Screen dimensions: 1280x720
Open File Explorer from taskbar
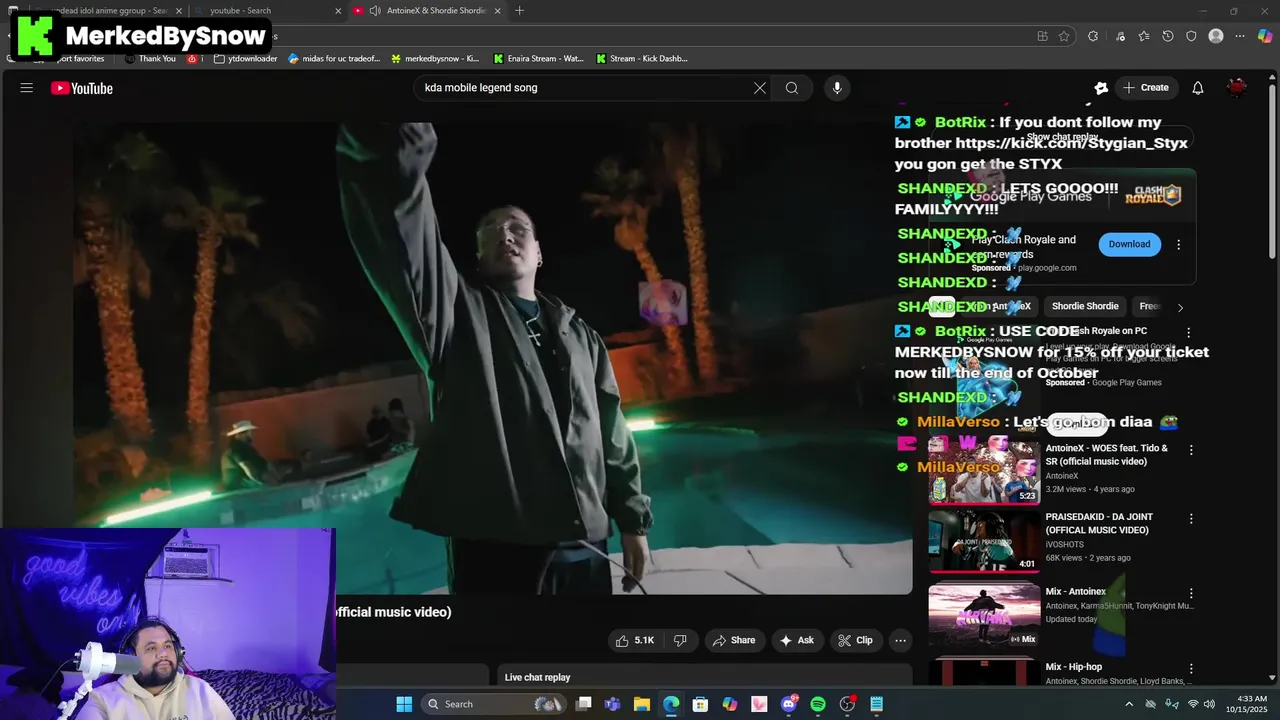coord(642,704)
